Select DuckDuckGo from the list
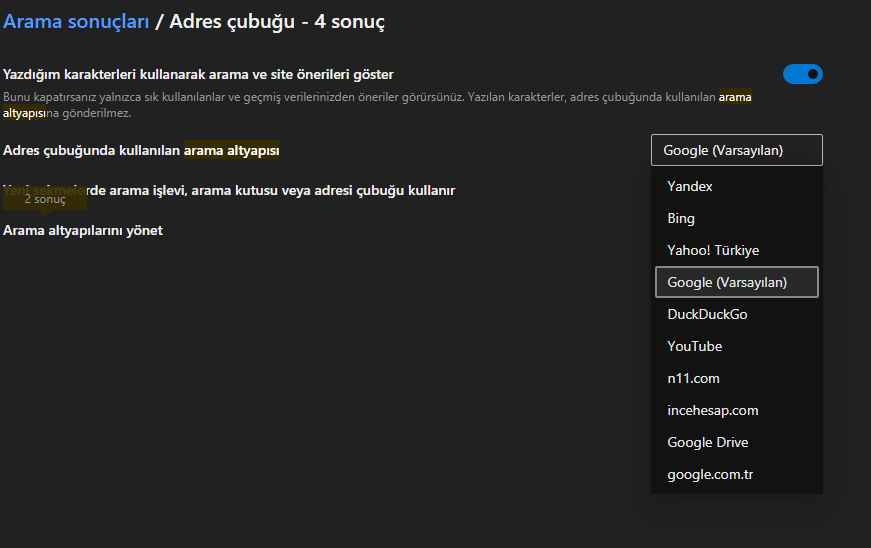The image size is (871, 548). (x=707, y=314)
